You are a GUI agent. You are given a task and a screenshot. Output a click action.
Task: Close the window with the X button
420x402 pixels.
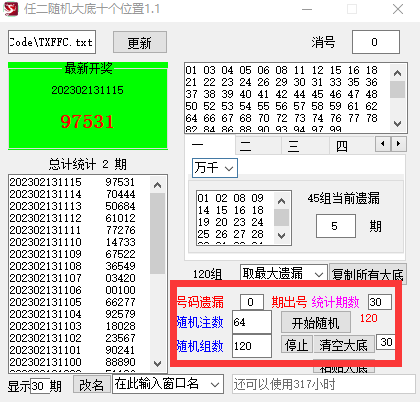coord(398,9)
